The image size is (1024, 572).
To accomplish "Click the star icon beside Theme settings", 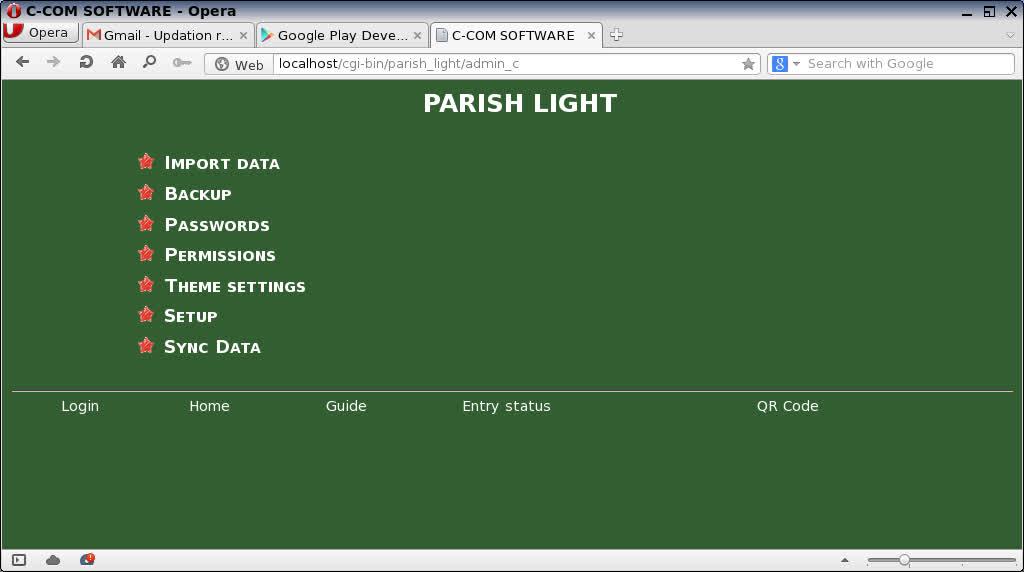I will point(146,285).
